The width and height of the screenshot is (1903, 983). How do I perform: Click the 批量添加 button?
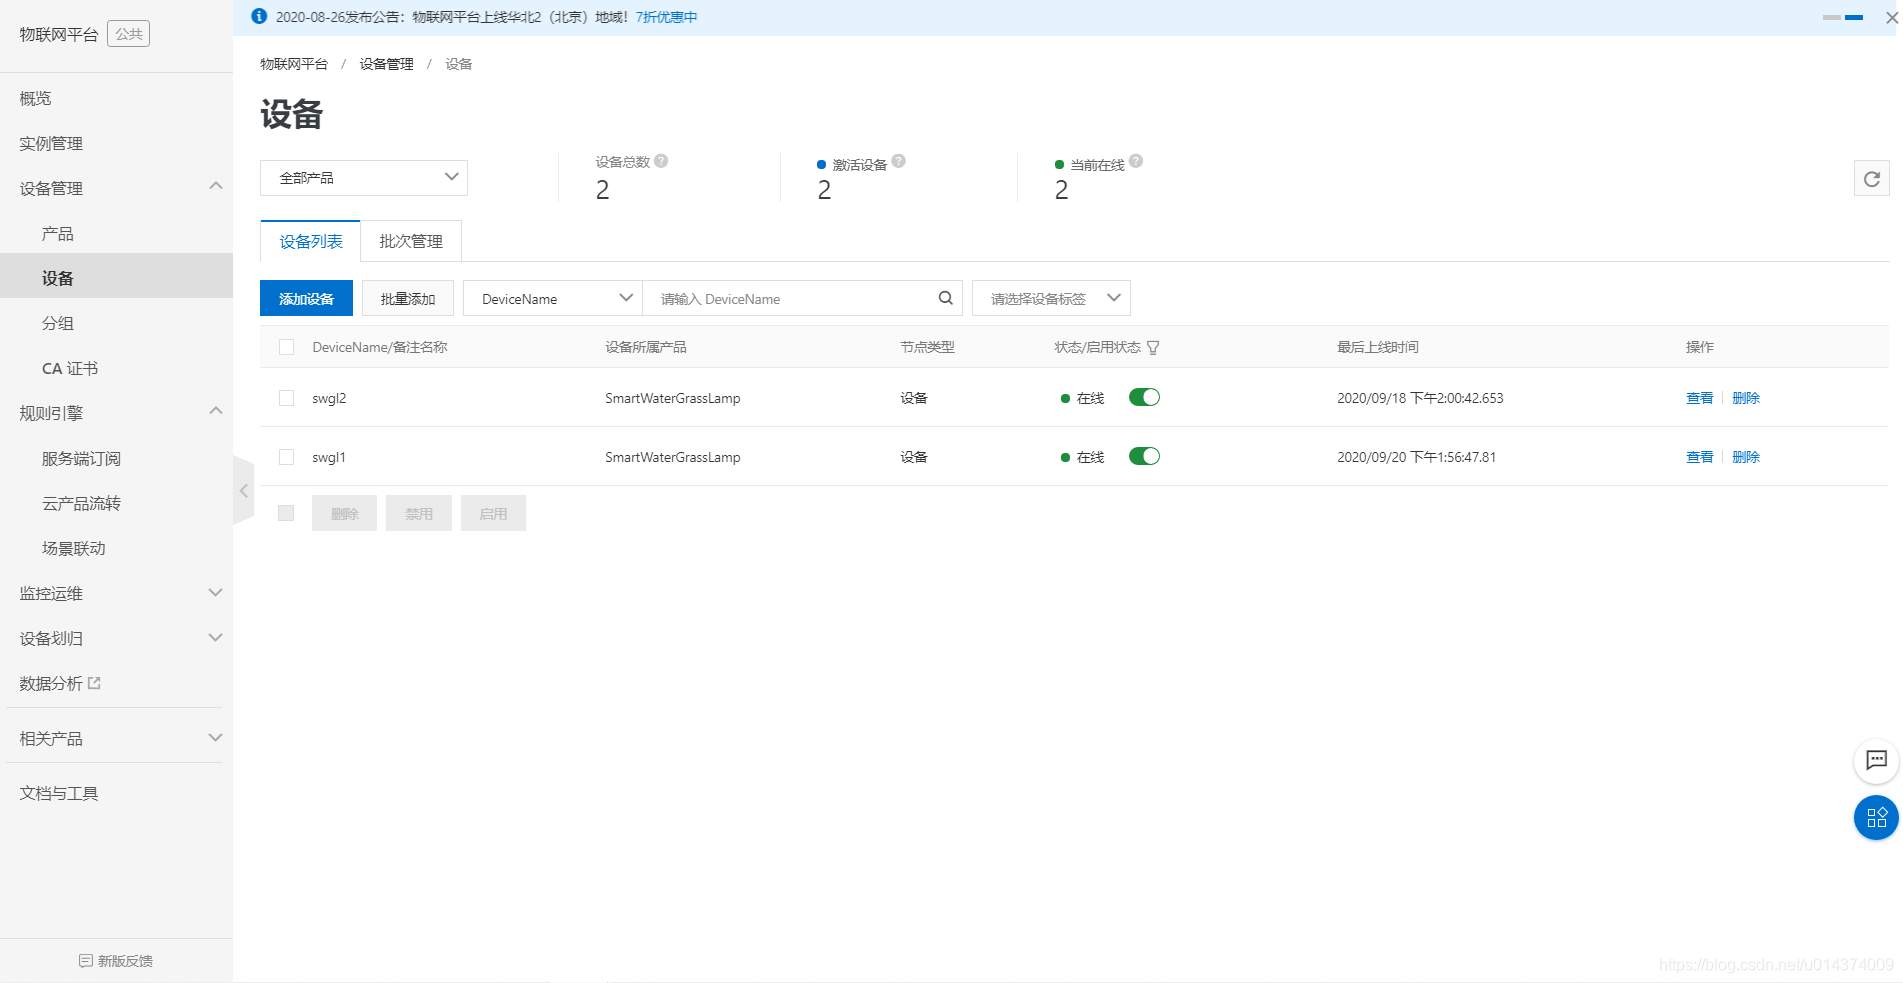pyautogui.click(x=408, y=298)
